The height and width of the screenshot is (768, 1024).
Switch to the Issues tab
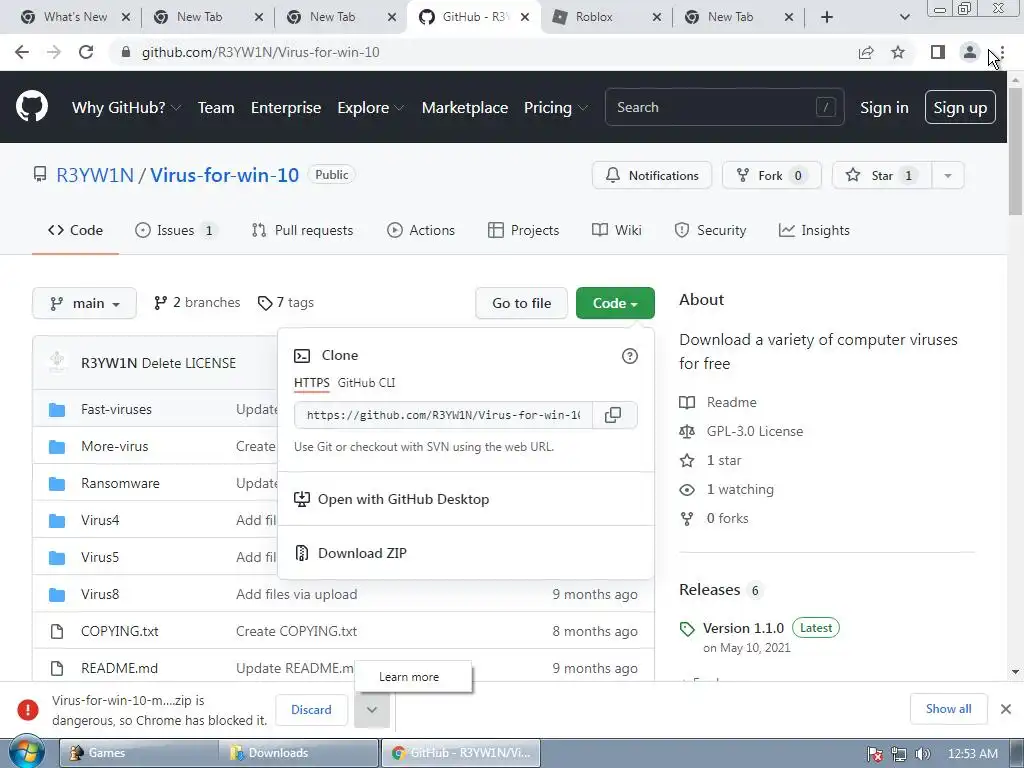(x=176, y=231)
